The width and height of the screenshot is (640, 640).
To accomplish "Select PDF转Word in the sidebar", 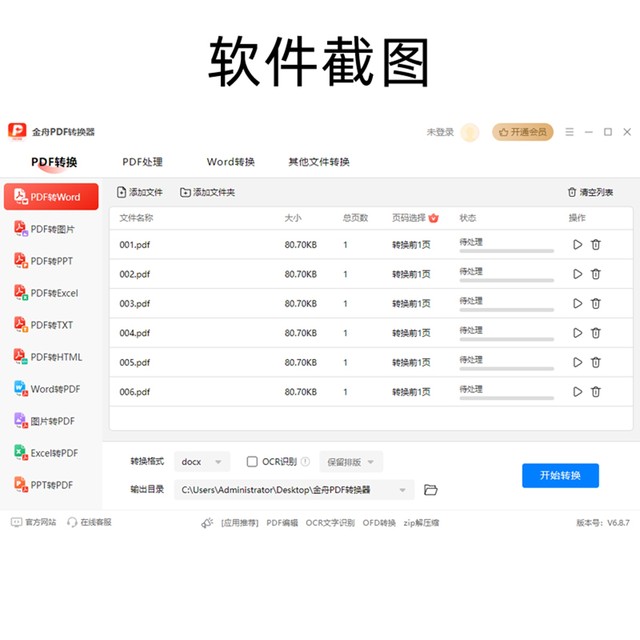I will pos(51,197).
